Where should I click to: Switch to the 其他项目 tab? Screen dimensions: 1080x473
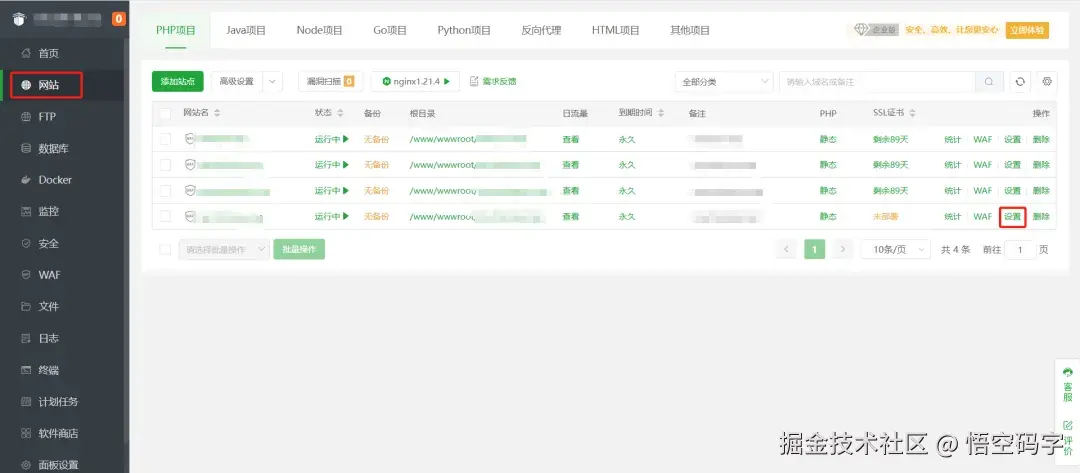[690, 30]
